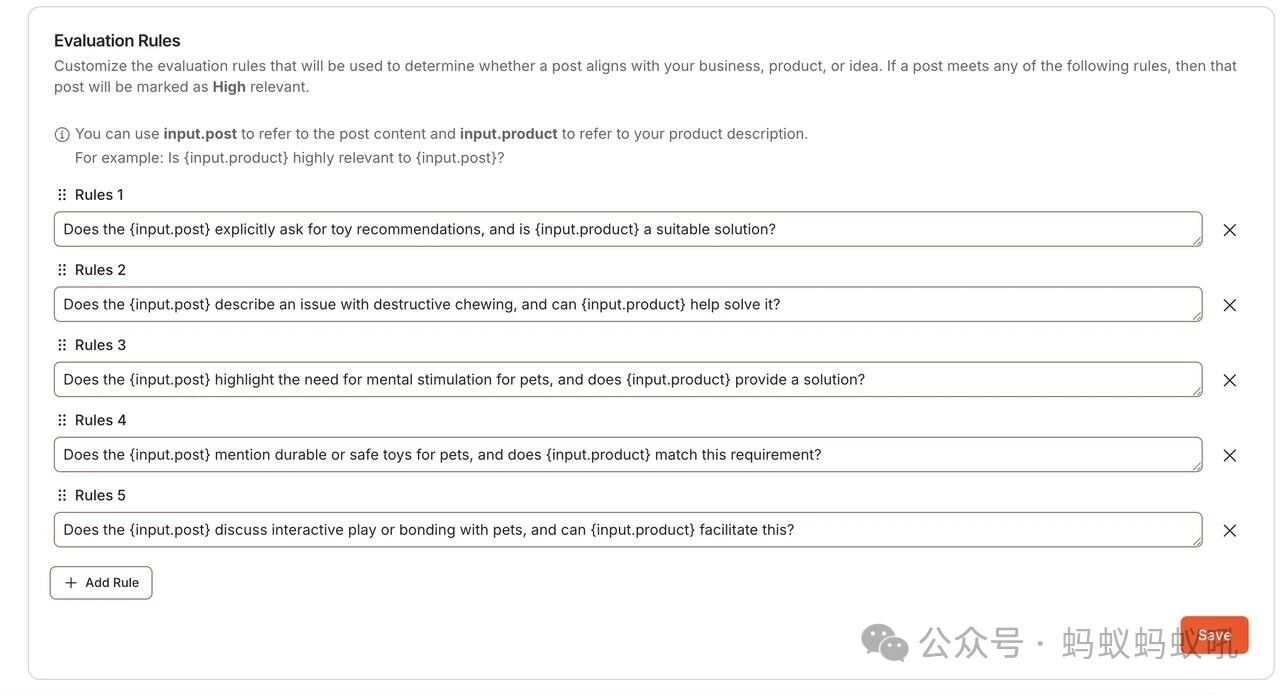Select the drag handle for Rules 3
The width and height of the screenshot is (1280, 695).
coord(61,344)
